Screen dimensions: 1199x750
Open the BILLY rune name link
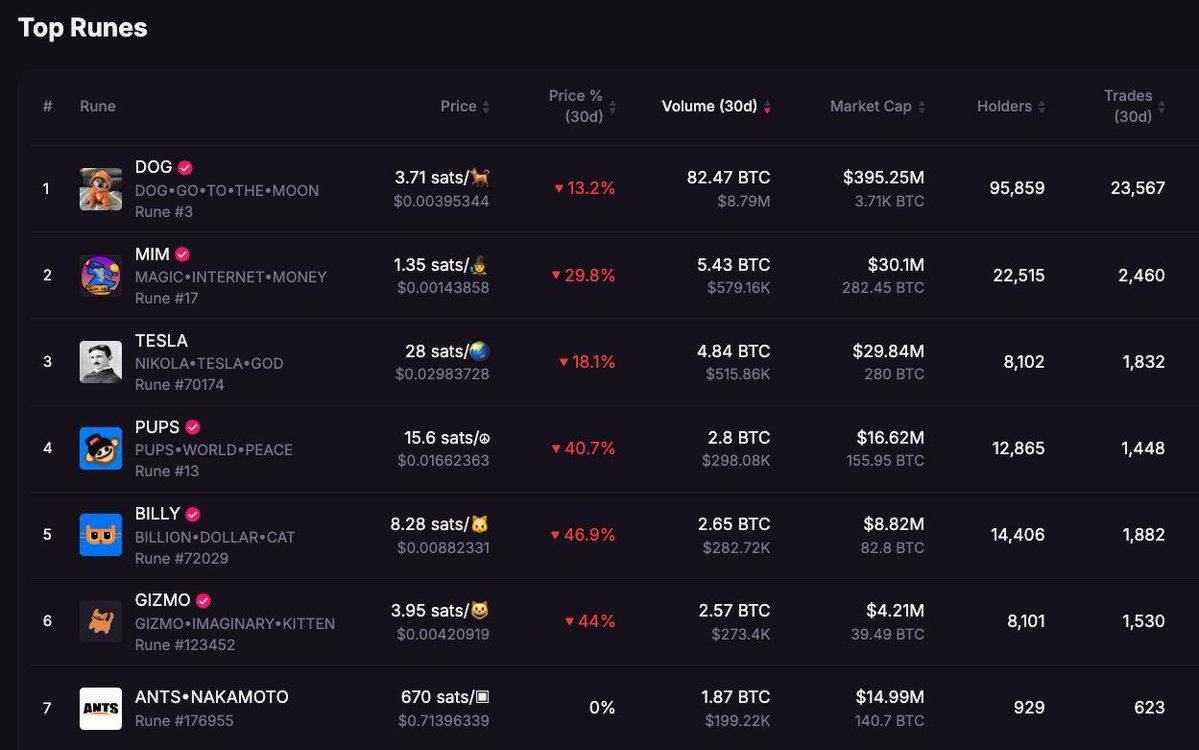point(158,513)
